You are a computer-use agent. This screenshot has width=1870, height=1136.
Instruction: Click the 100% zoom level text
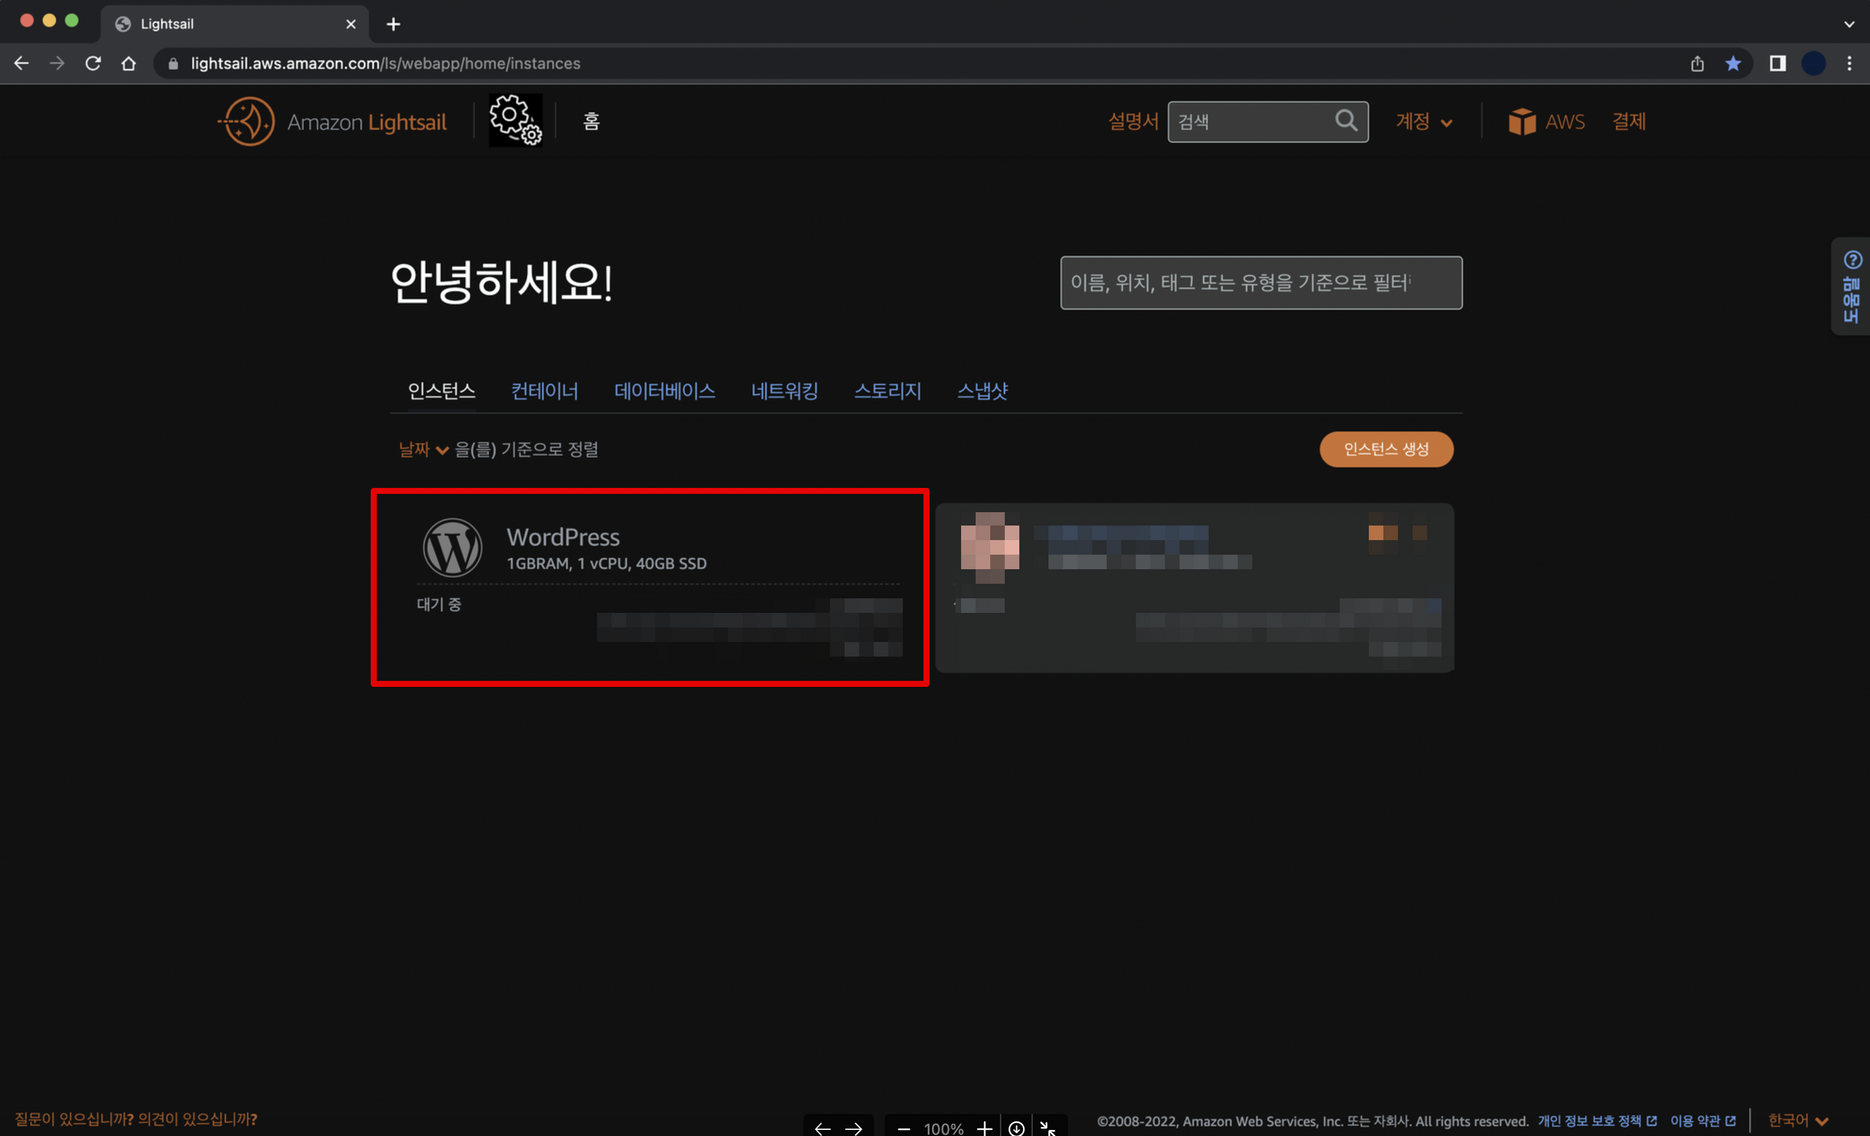(944, 1128)
